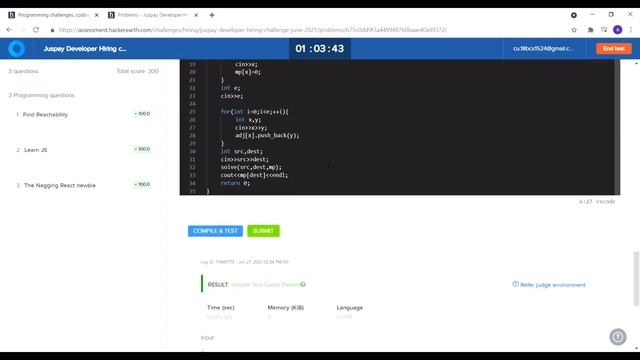Open Refer judge environment link
The height and width of the screenshot is (360, 640).
[x=549, y=285]
